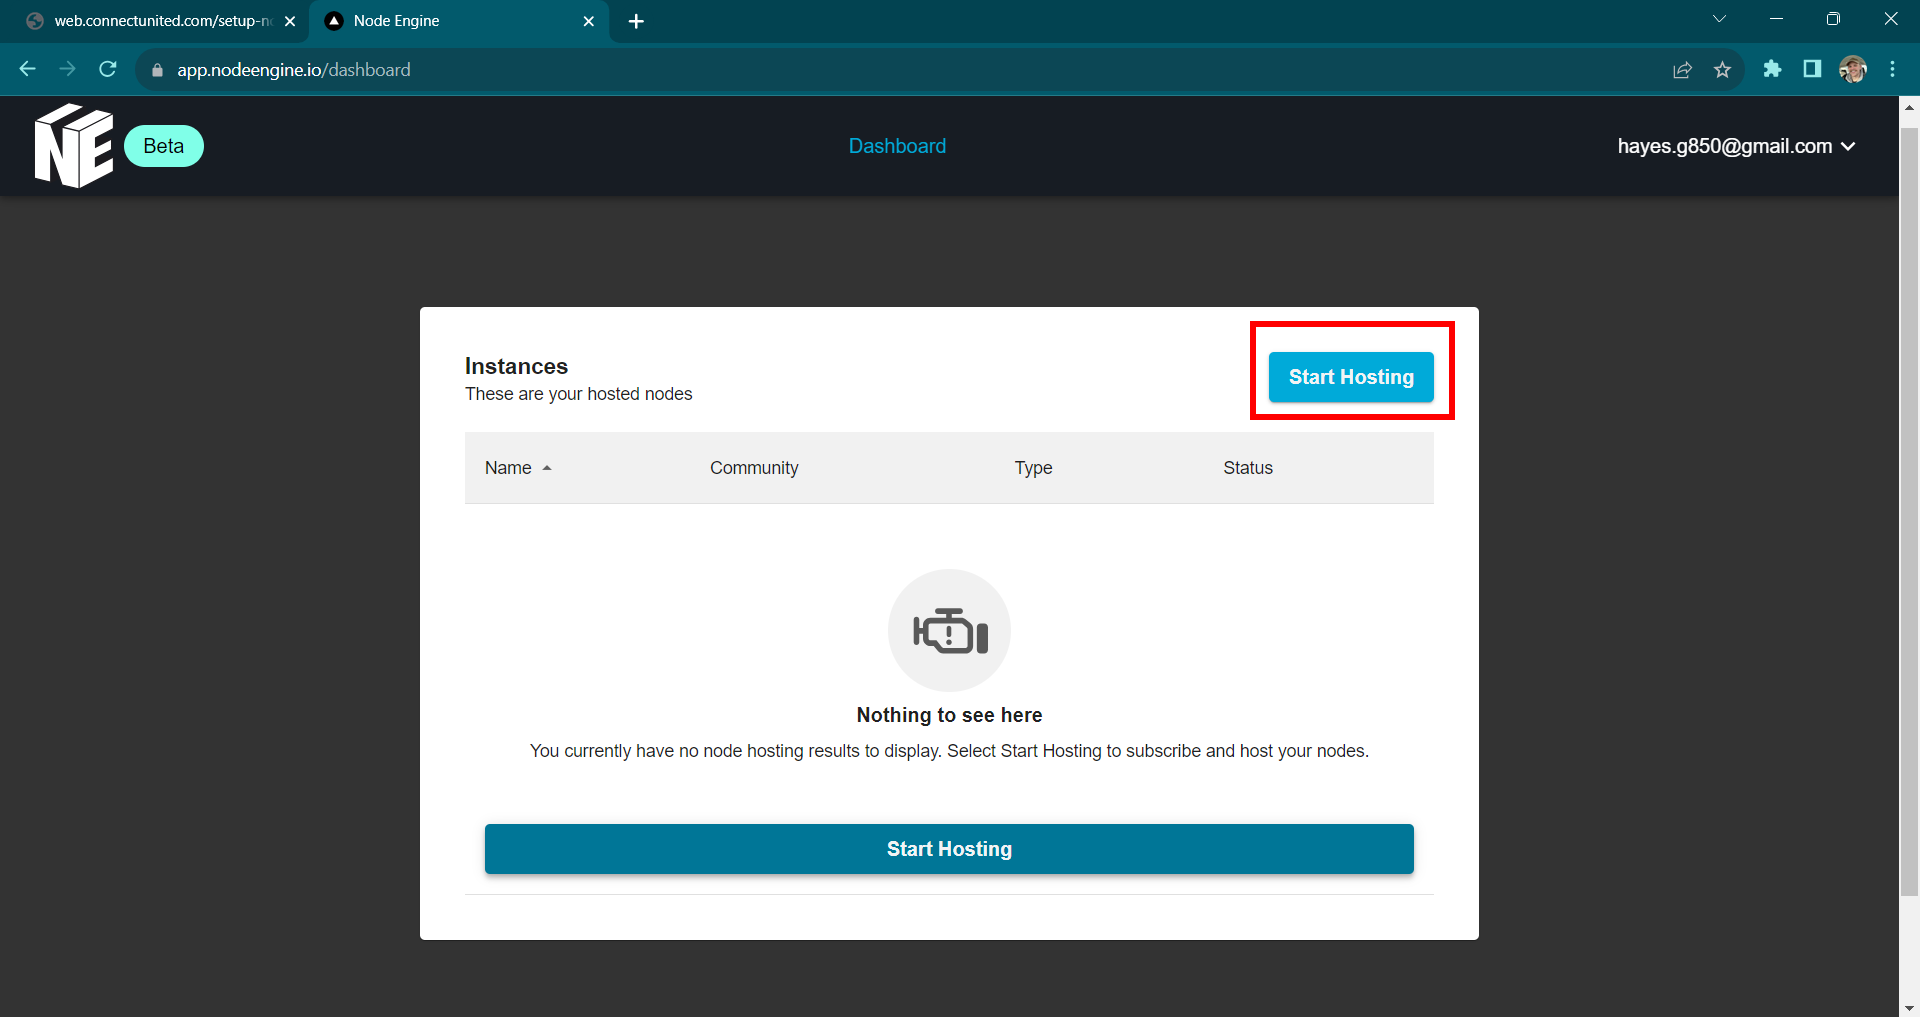Open the Dashboard navigation link
The image size is (1920, 1020).
coord(897,146)
